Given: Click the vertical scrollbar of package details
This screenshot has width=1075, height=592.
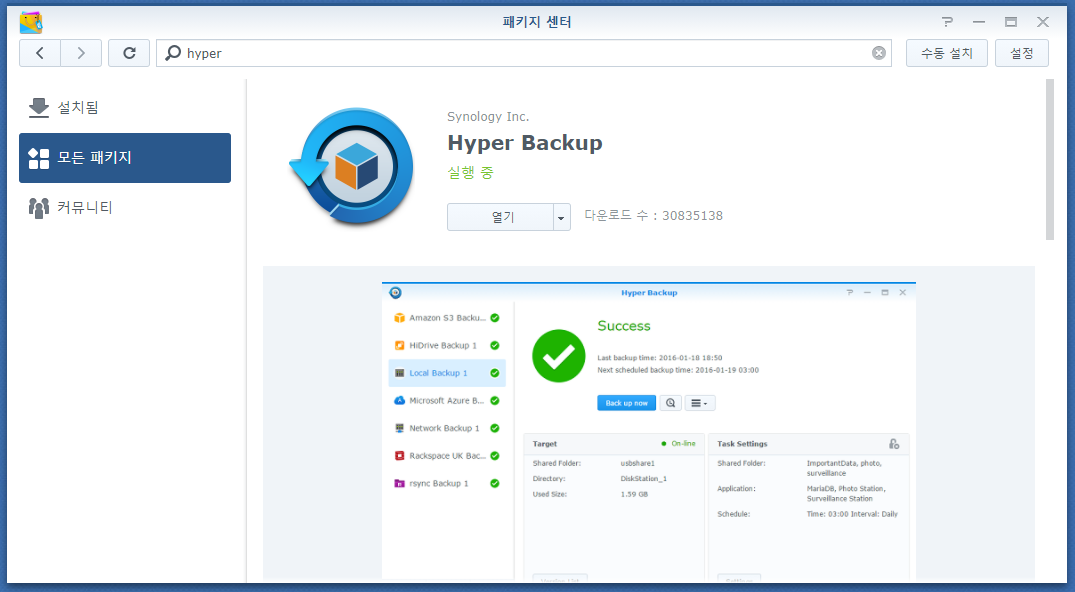Looking at the screenshot, I should click(1050, 159).
